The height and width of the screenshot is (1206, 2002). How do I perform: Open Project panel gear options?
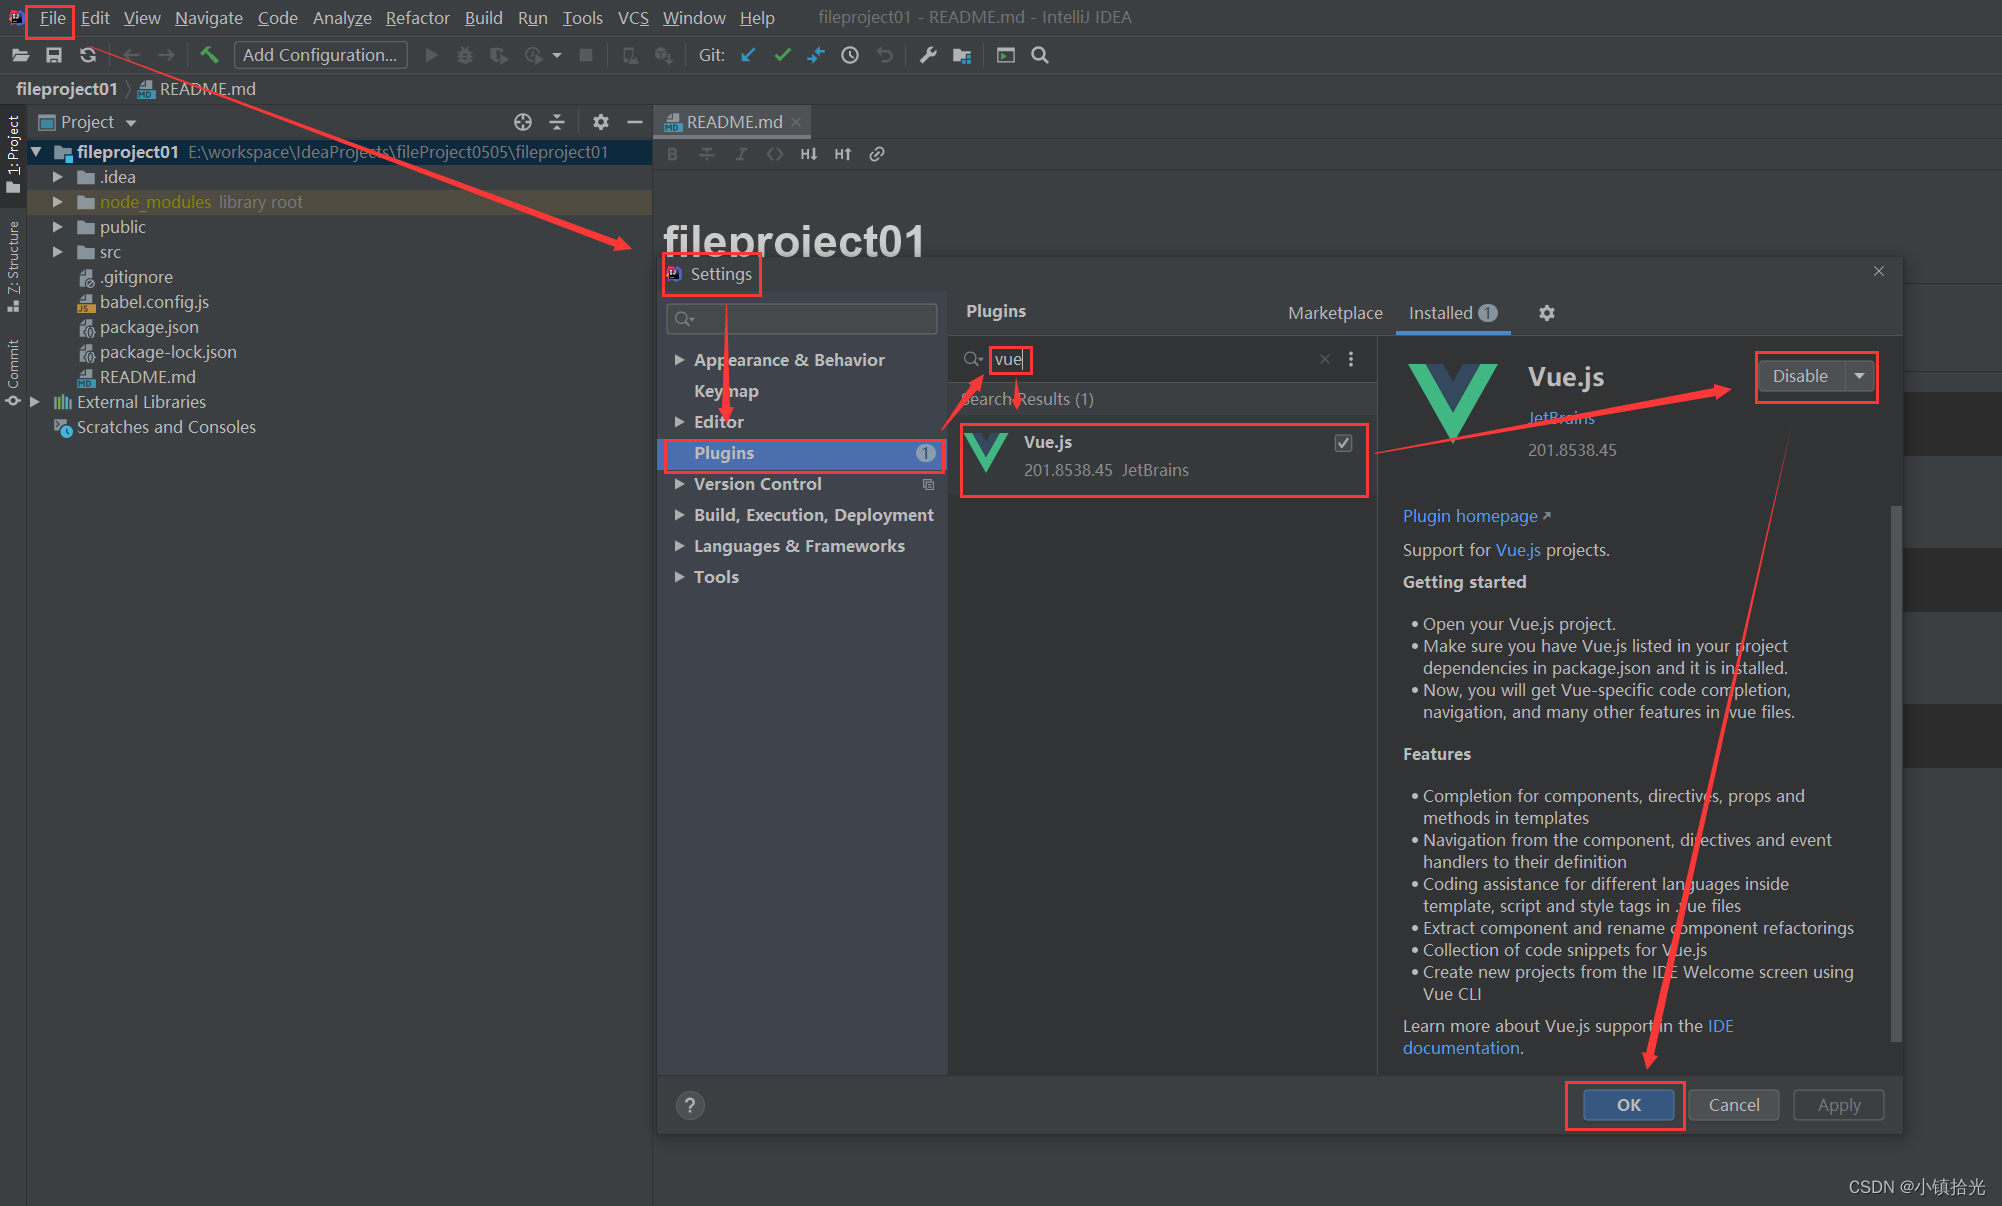pos(600,122)
